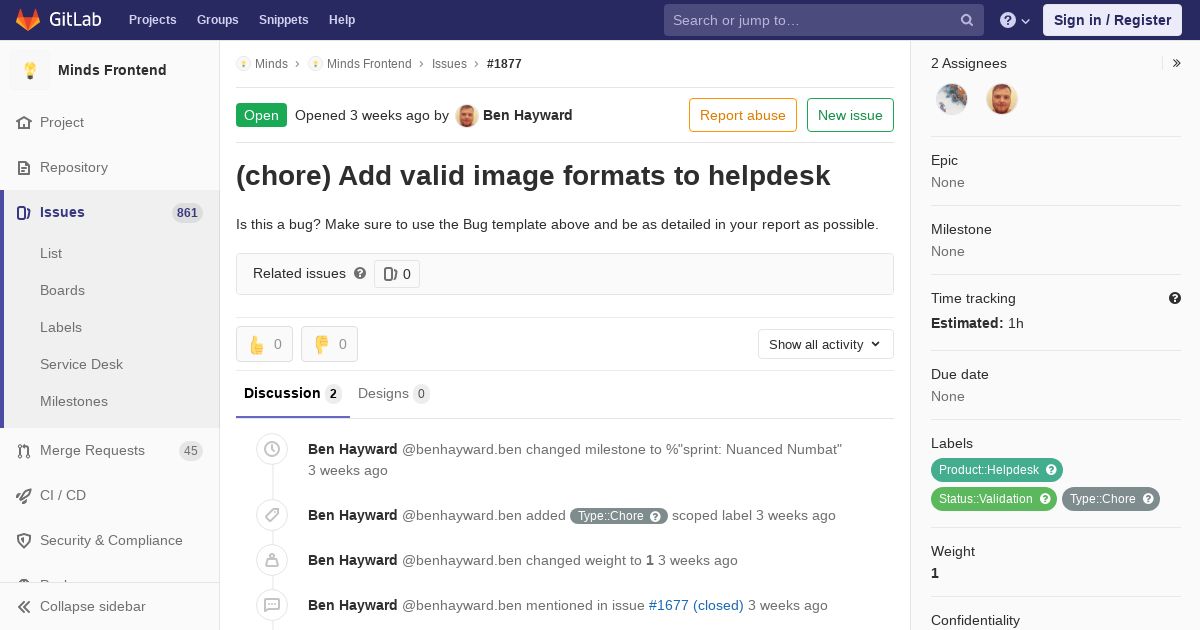Switch to the Designs tab
Image resolution: width=1200 pixels, height=630 pixels.
pyautogui.click(x=394, y=393)
